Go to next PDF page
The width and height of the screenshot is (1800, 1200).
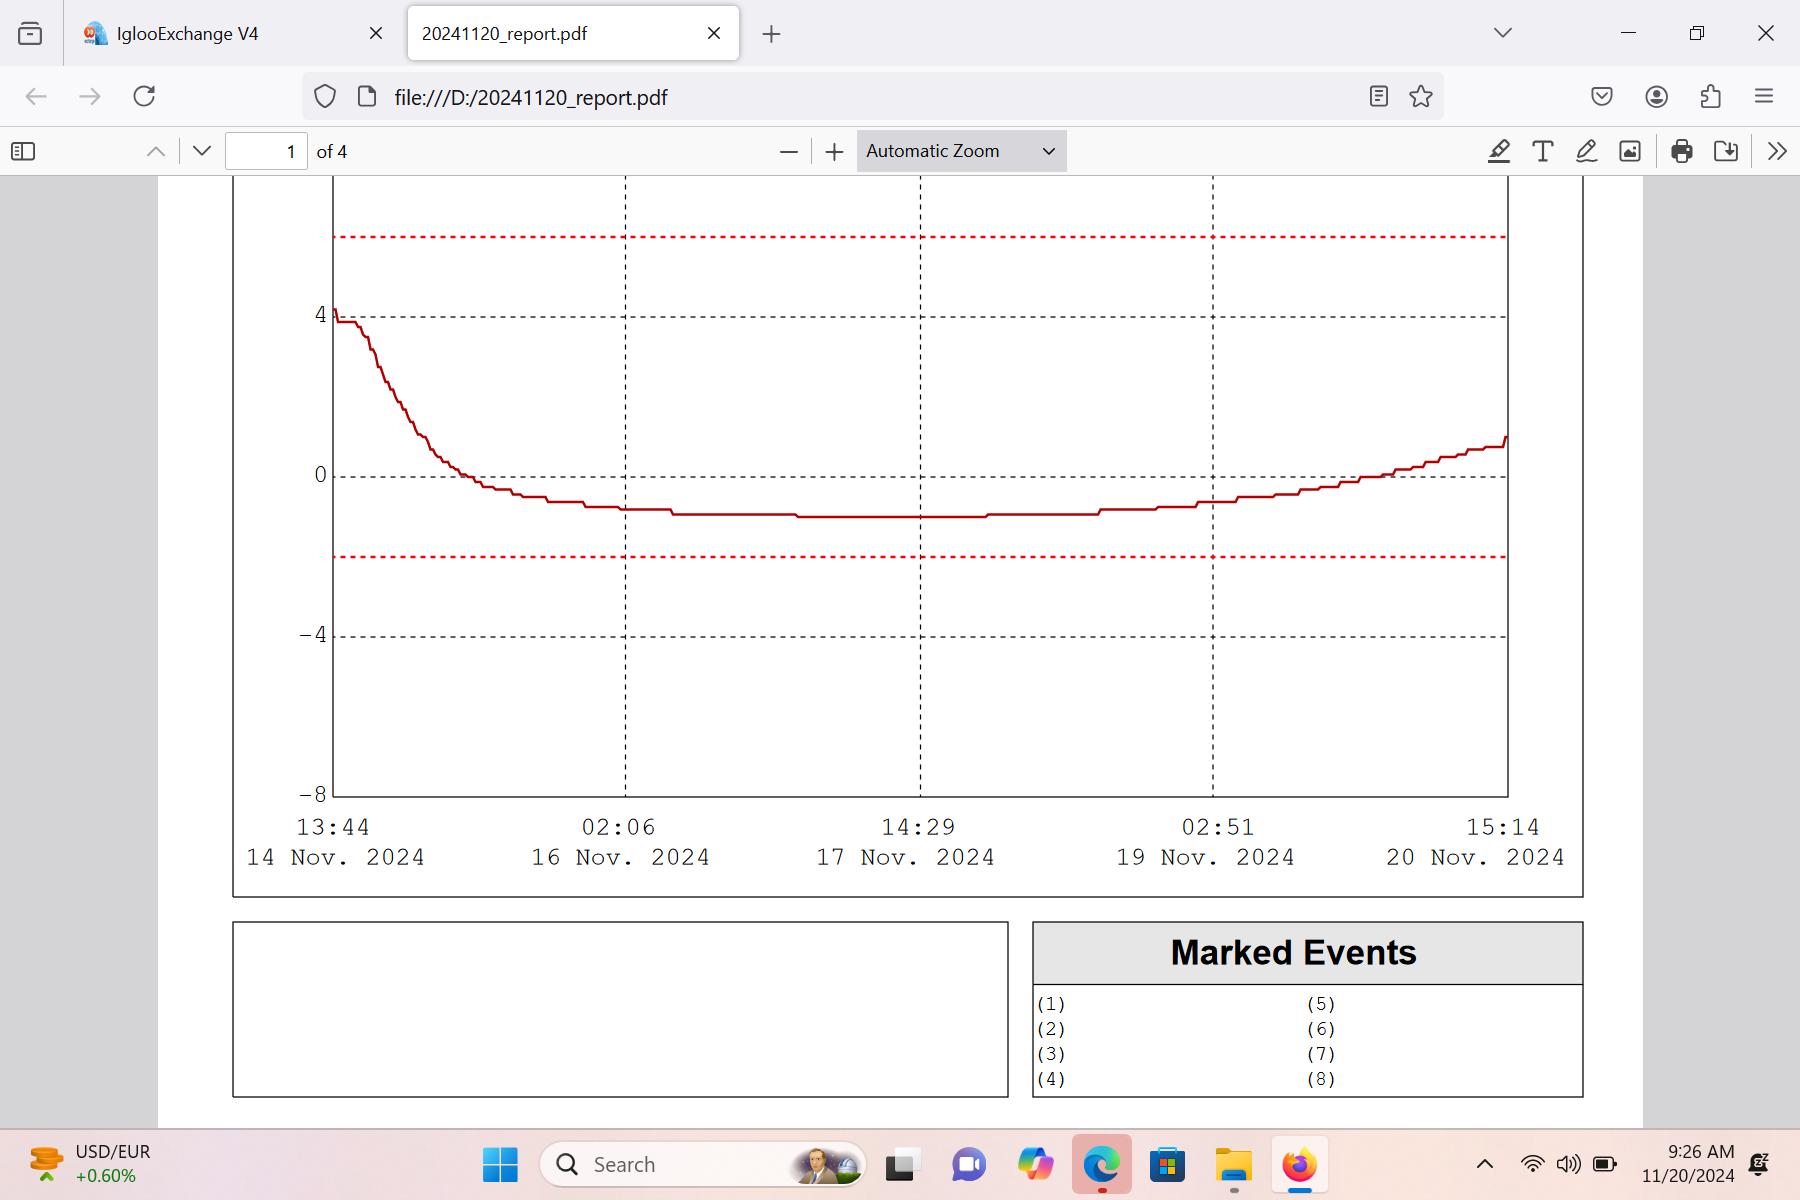pyautogui.click(x=202, y=151)
